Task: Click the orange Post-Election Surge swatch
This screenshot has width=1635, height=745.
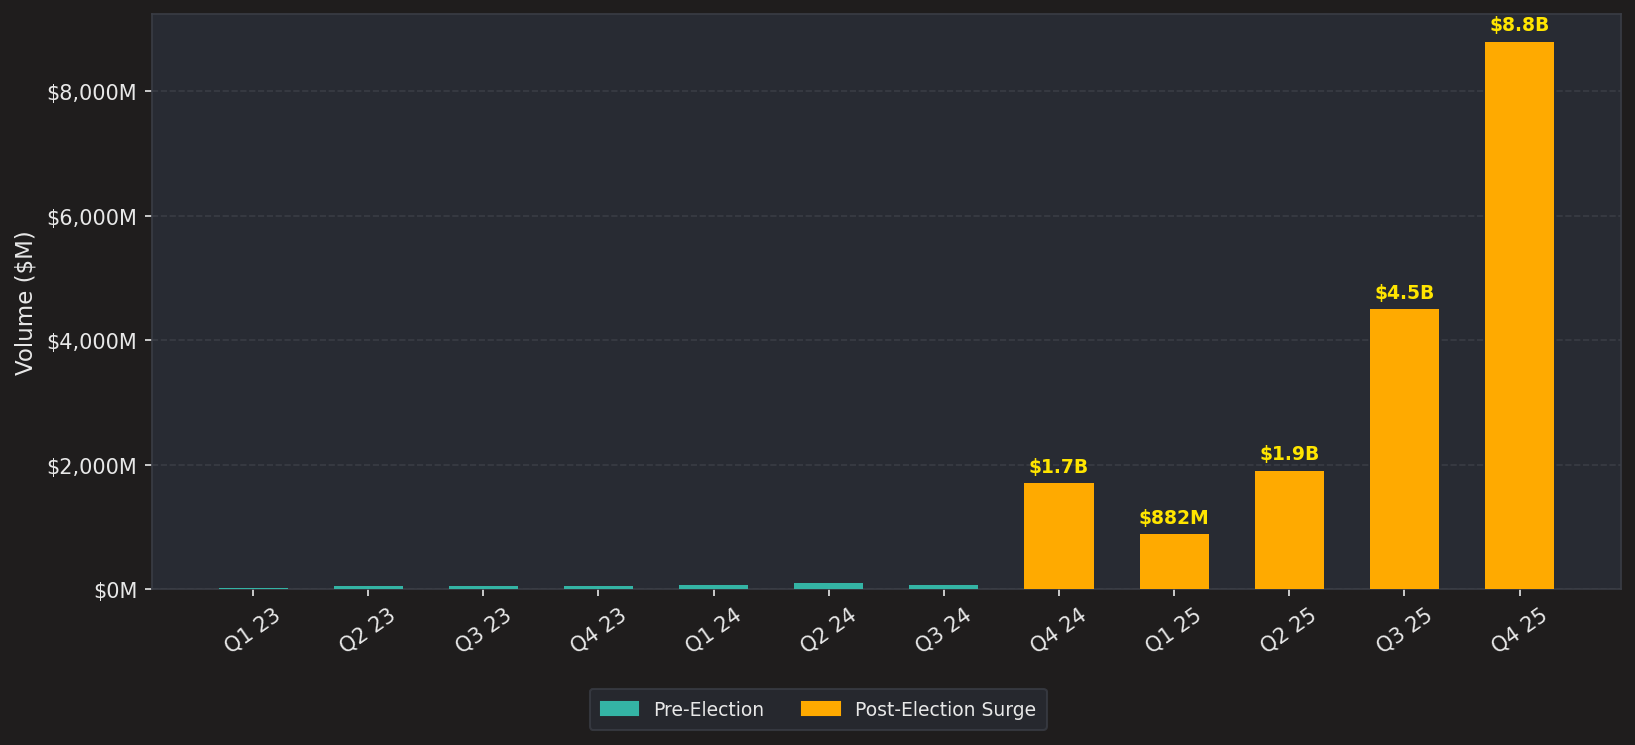Action: (x=821, y=709)
